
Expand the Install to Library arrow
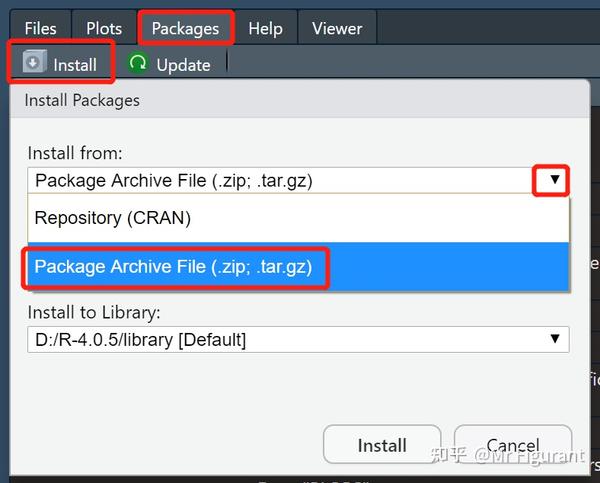[555, 338]
